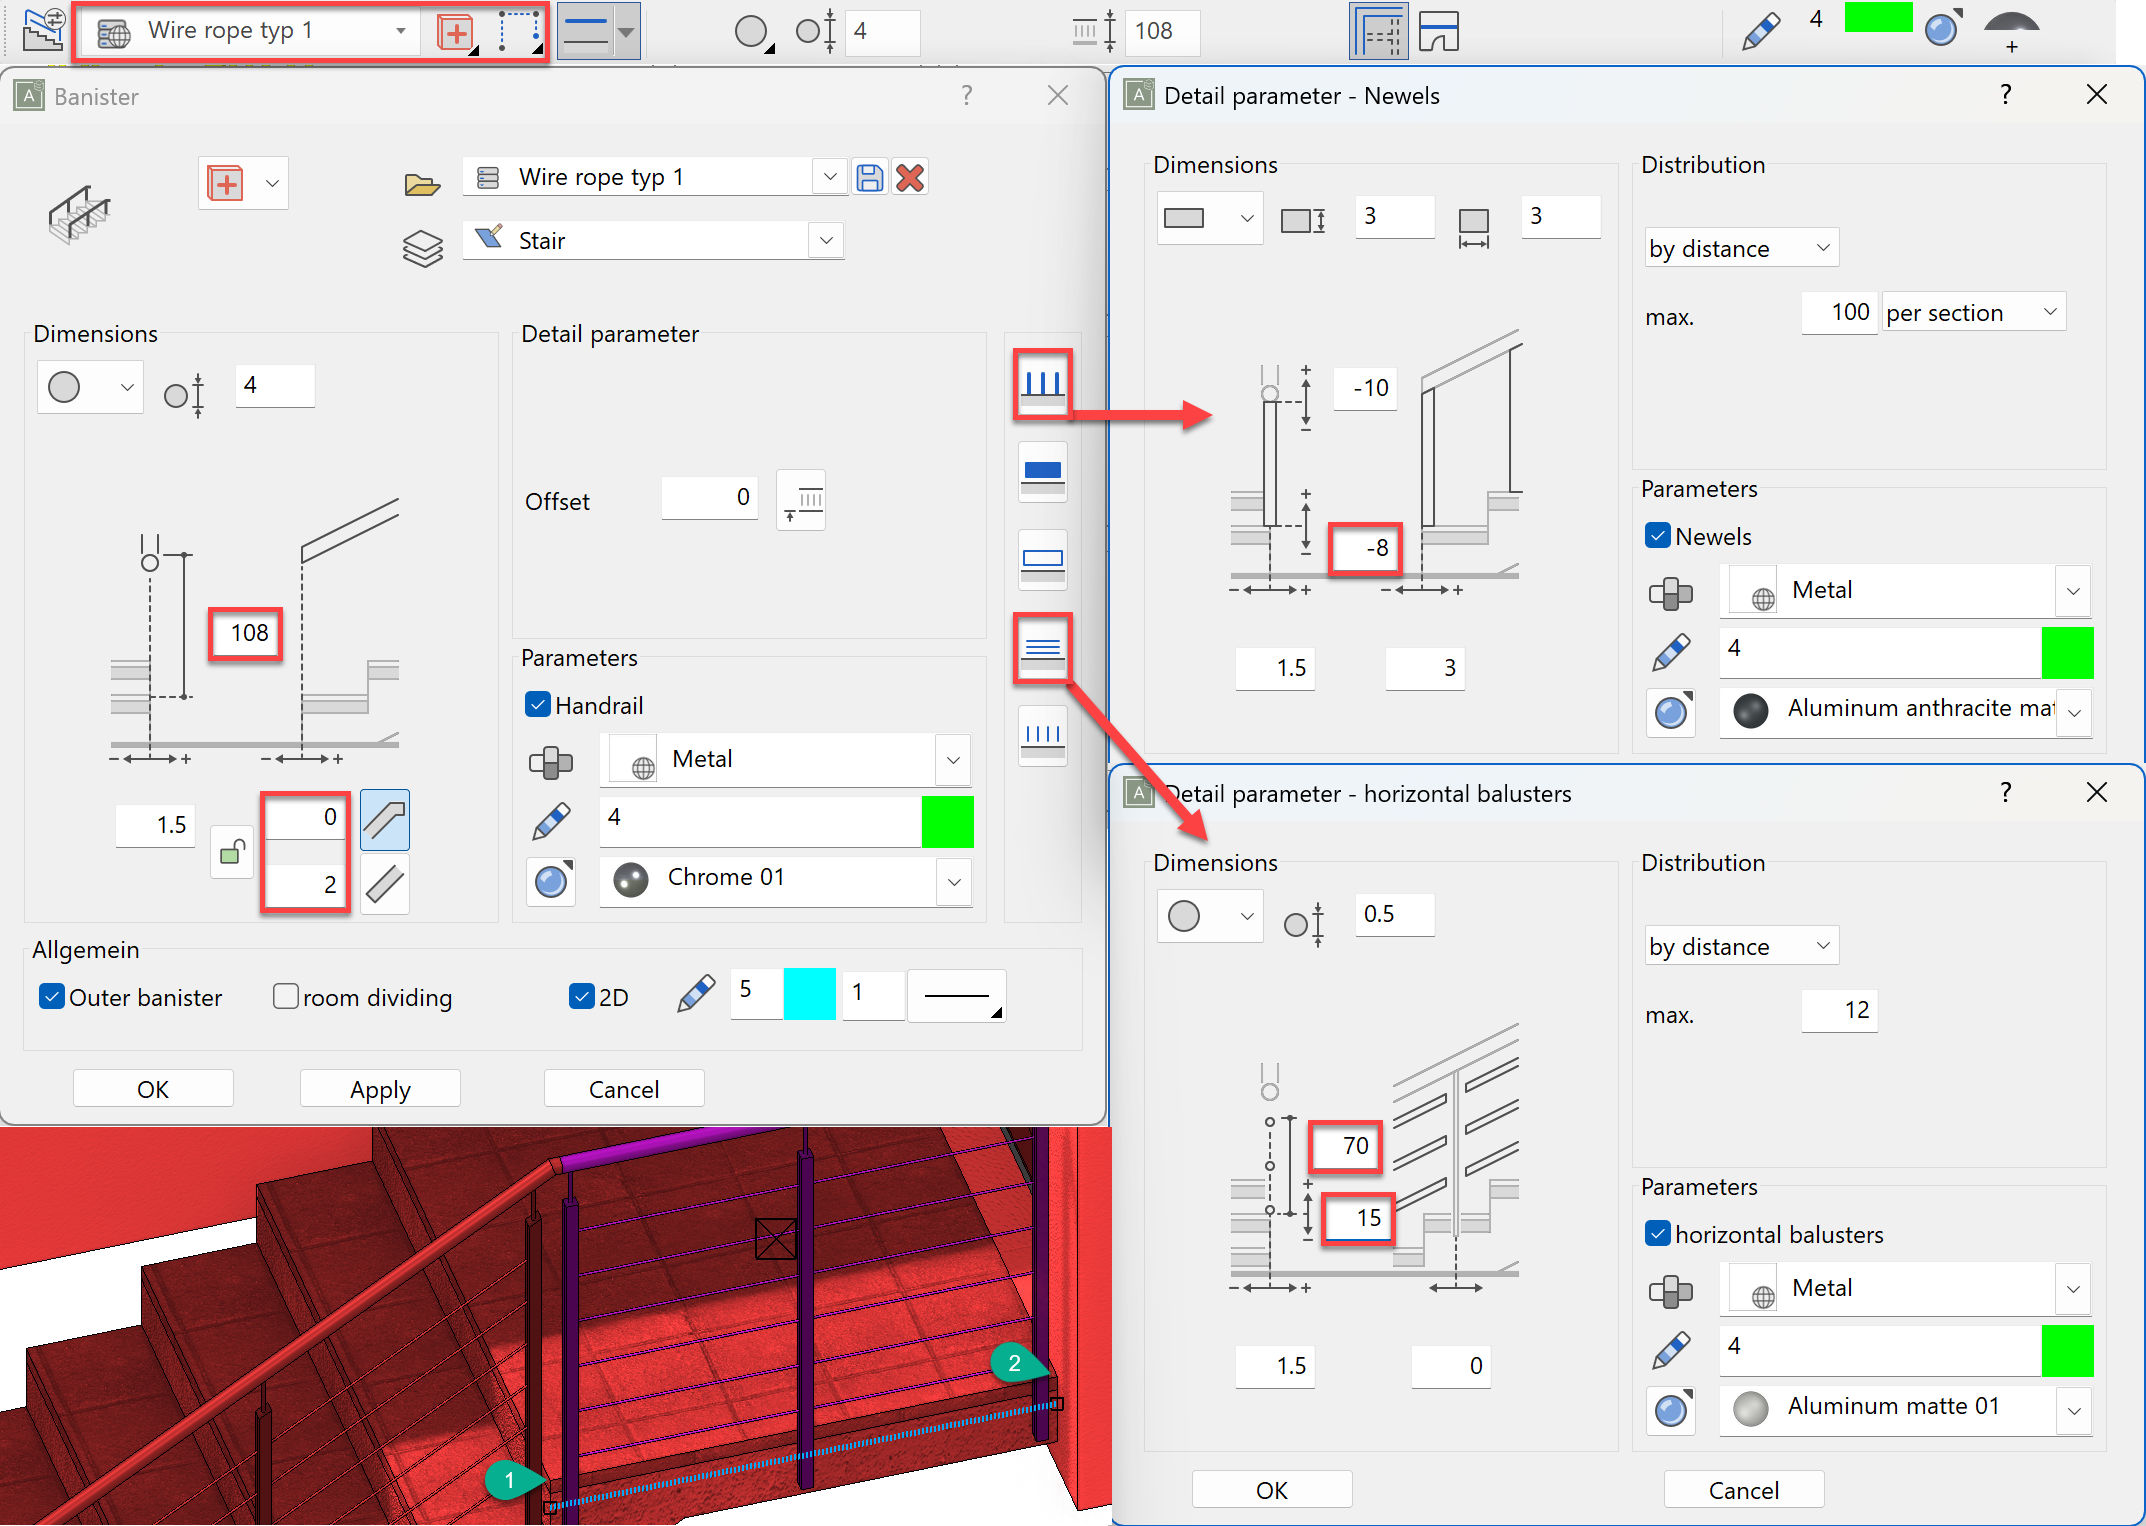The height and width of the screenshot is (1526, 2146).
Task: Save the Wire rope typ 1 banister style
Action: point(870,178)
